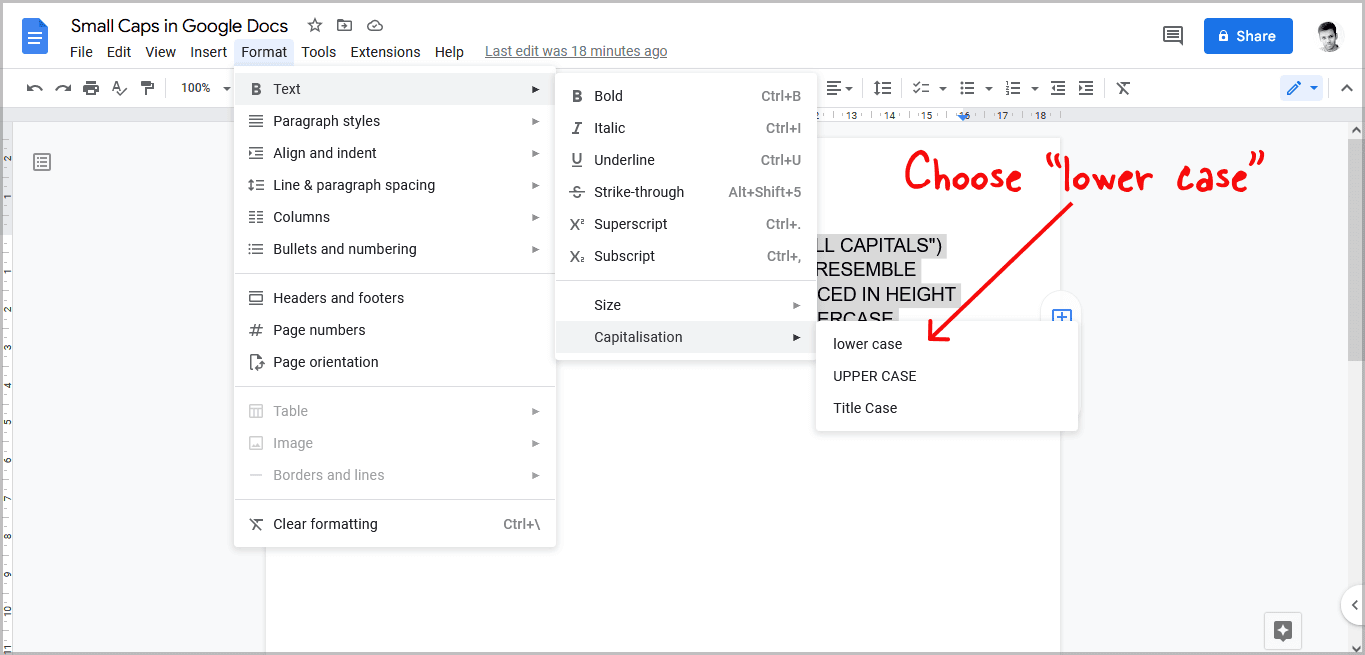
Task: Click the bulleted list icon
Action: point(967,88)
